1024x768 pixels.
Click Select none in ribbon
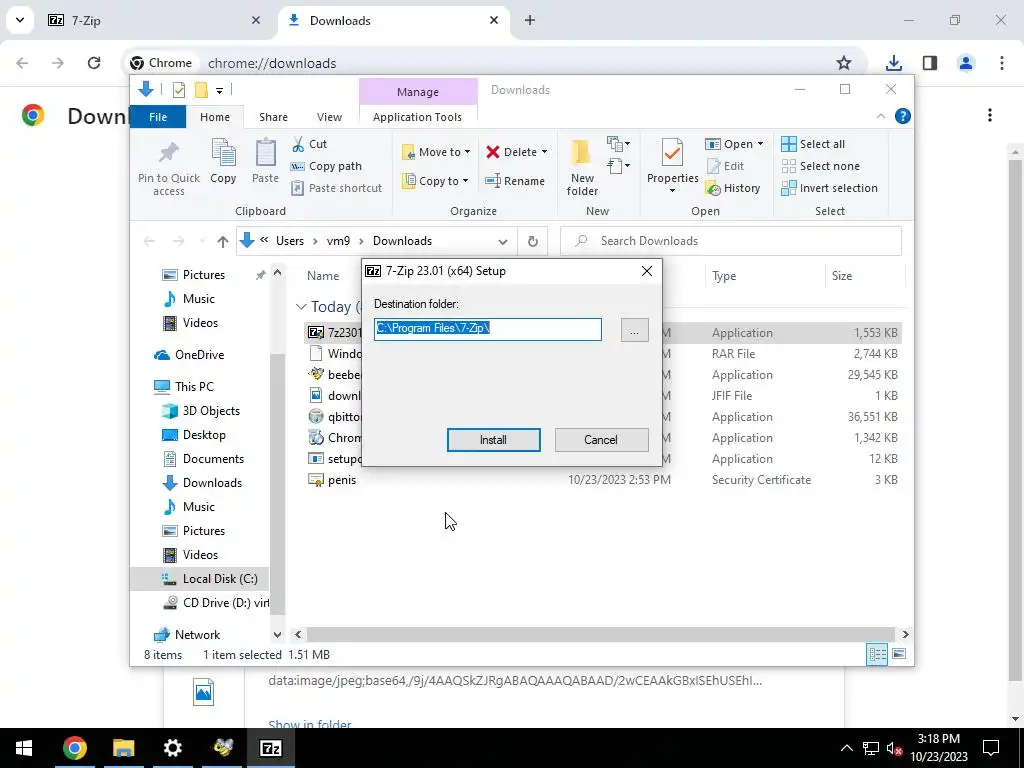(821, 166)
